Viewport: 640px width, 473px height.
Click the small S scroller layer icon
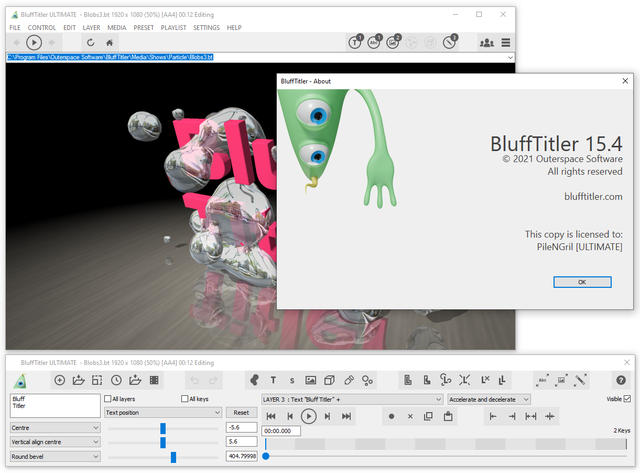coord(292,381)
